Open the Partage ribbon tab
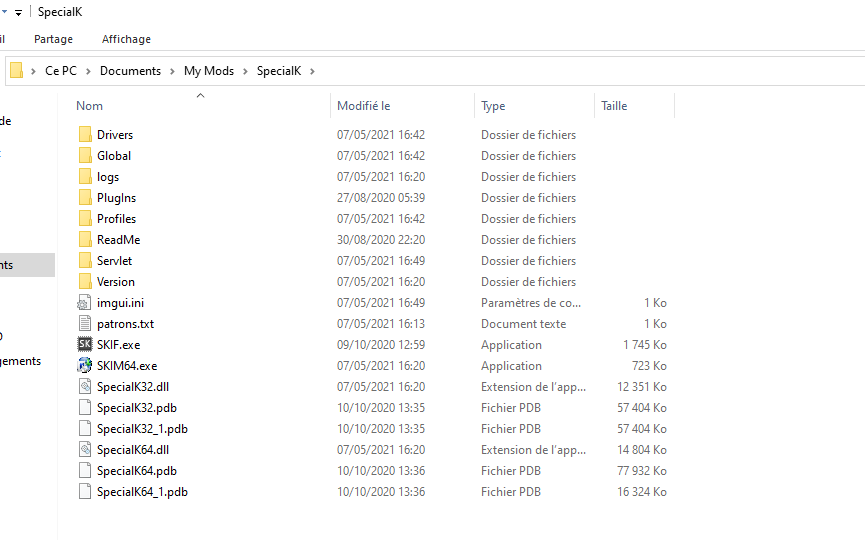The height and width of the screenshot is (540, 865). click(x=53, y=39)
